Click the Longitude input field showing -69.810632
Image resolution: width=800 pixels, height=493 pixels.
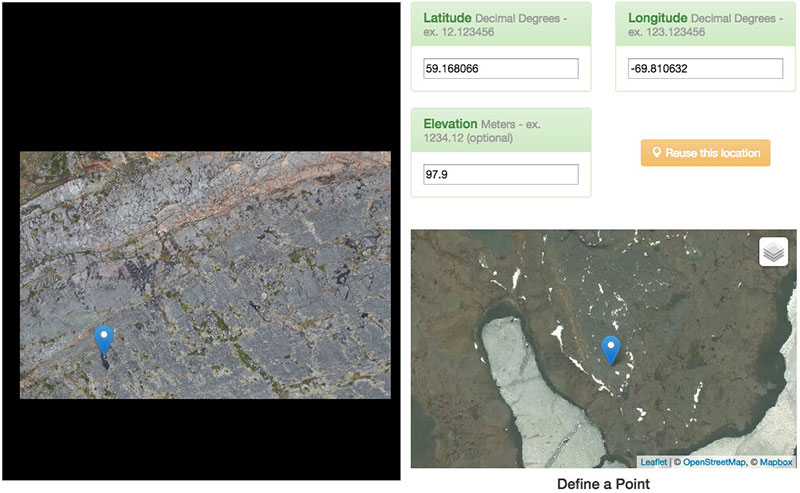click(x=705, y=68)
